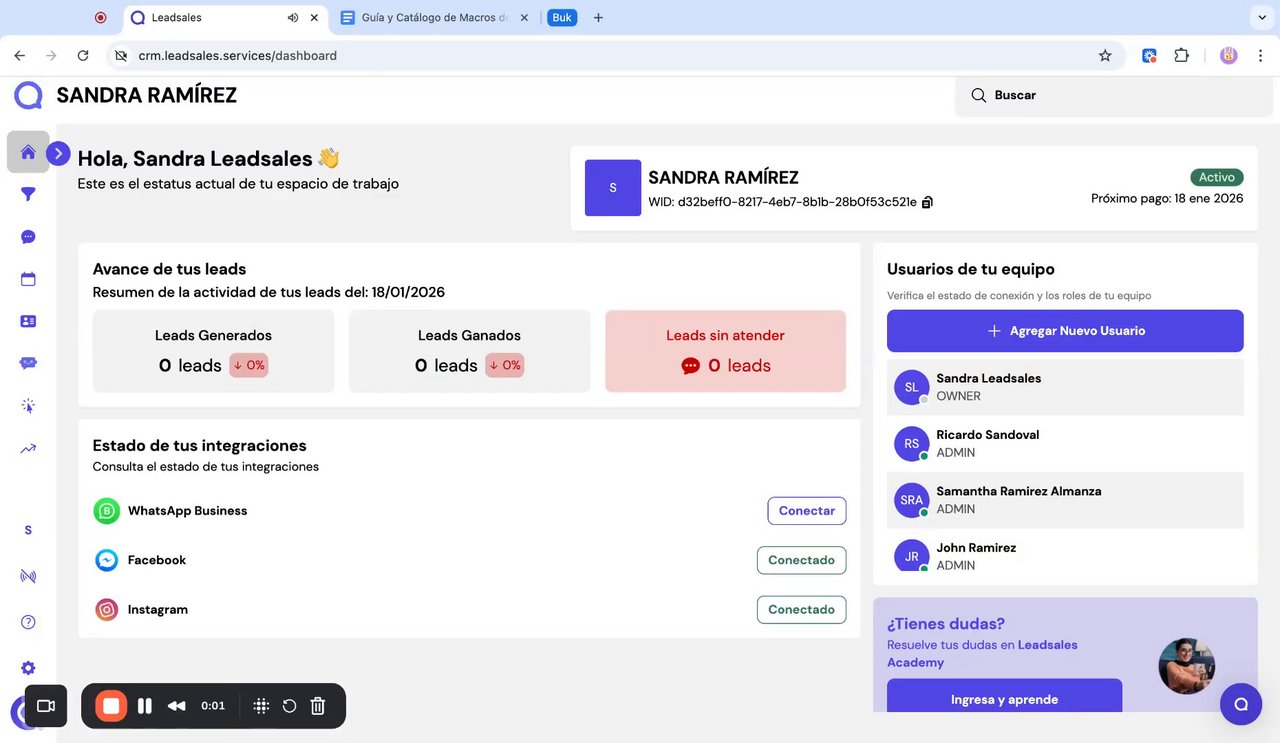Select user Samantha Ramirez Almanza
The image size is (1280, 743).
(x=1065, y=500)
